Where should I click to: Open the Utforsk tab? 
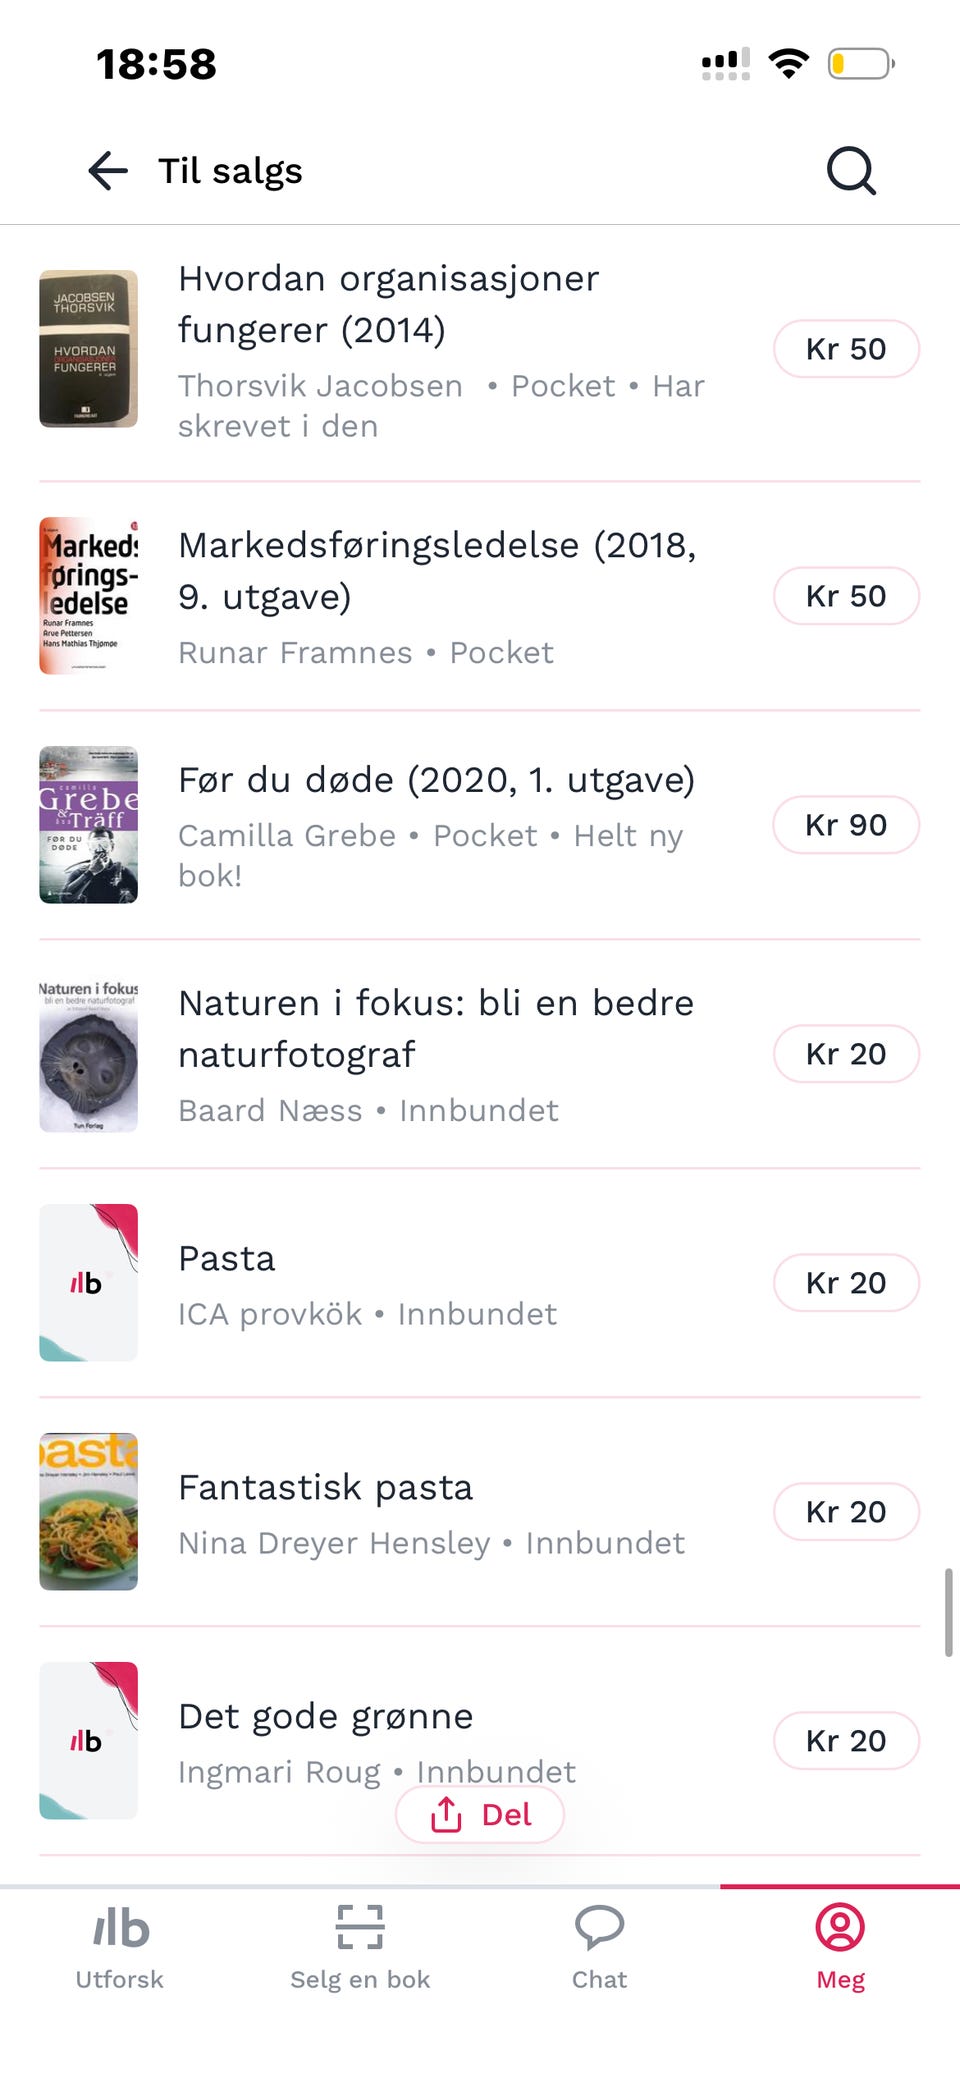coord(120,1948)
